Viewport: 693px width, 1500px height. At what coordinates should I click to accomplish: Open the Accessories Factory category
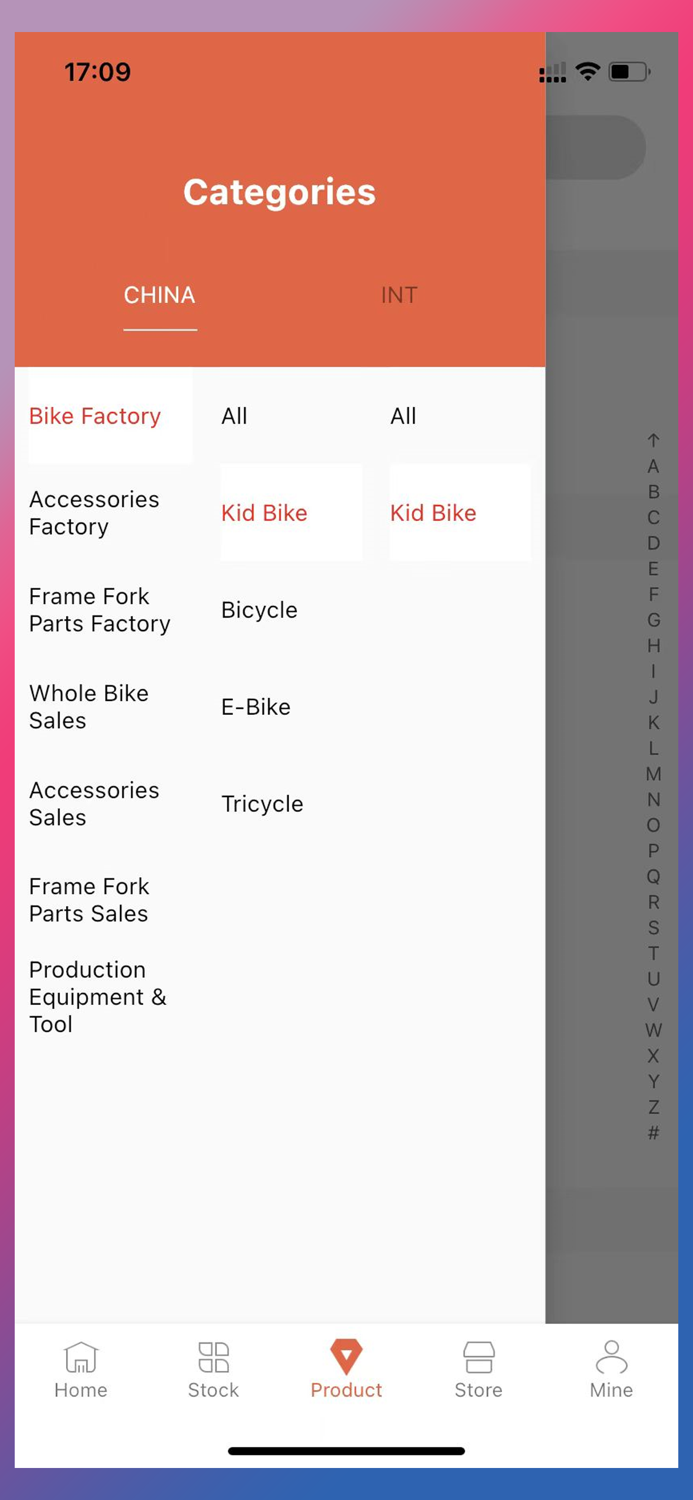94,513
